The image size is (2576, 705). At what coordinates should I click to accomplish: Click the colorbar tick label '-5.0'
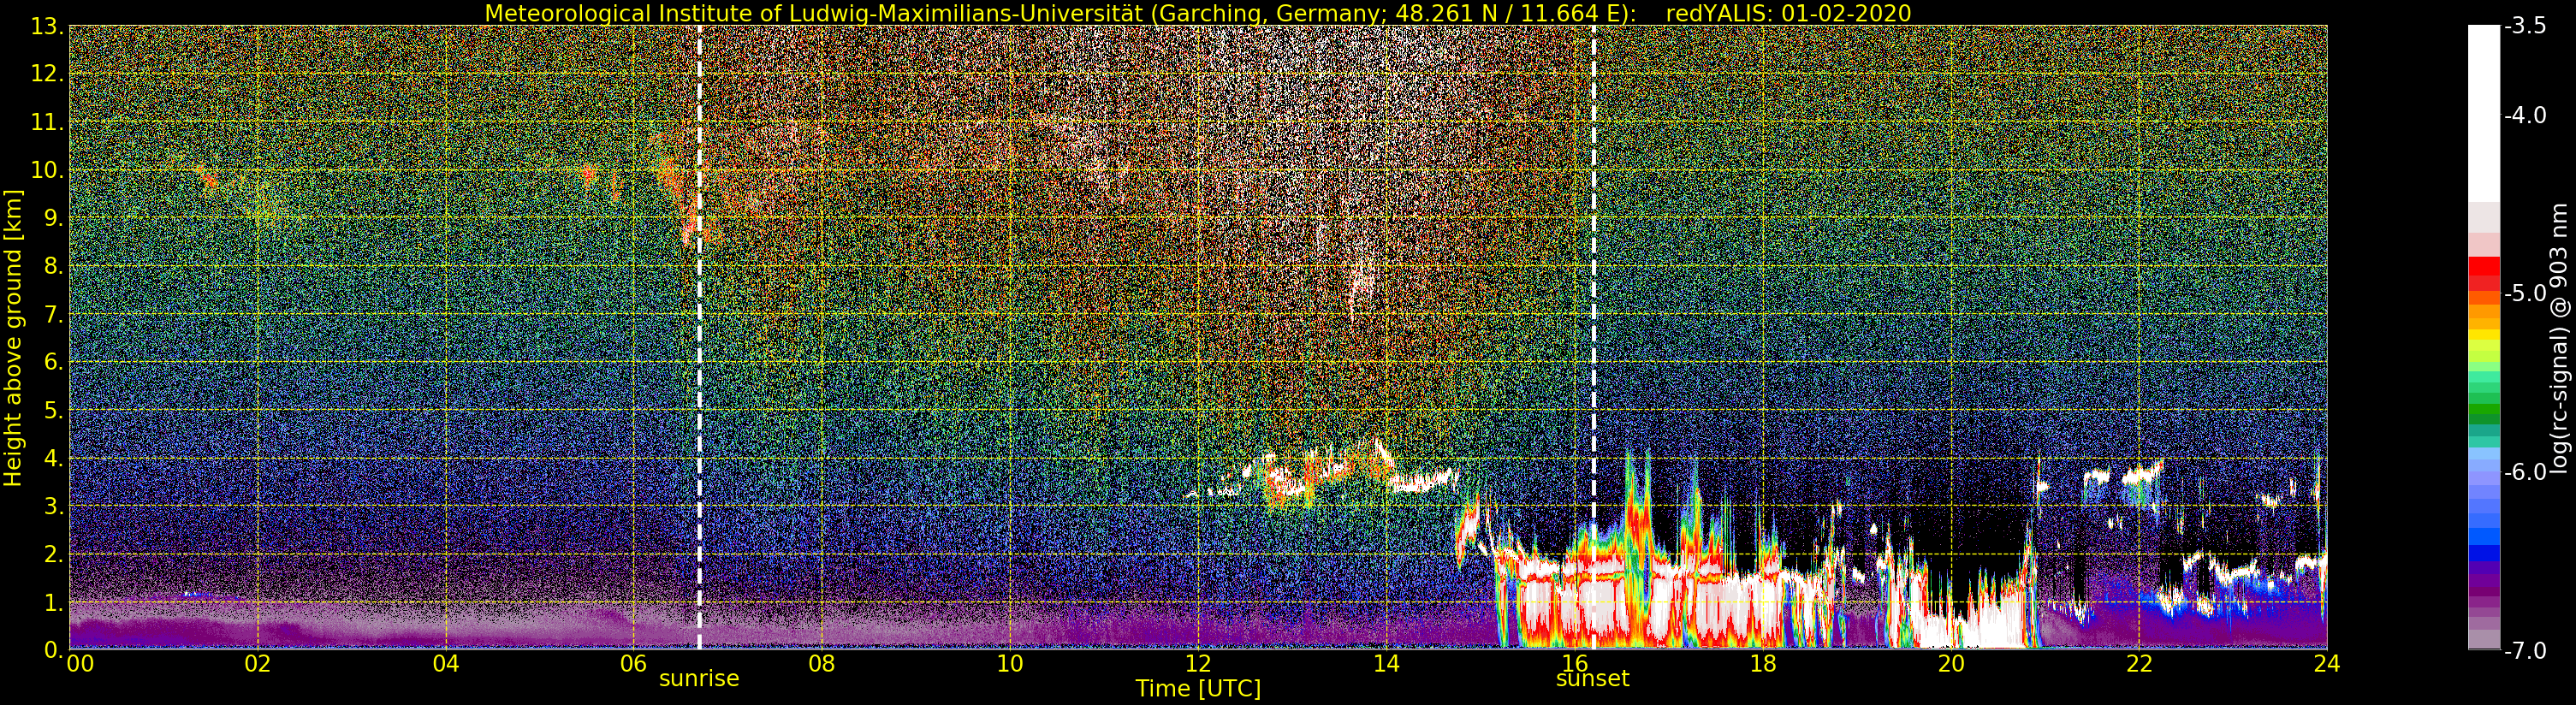(x=2525, y=293)
